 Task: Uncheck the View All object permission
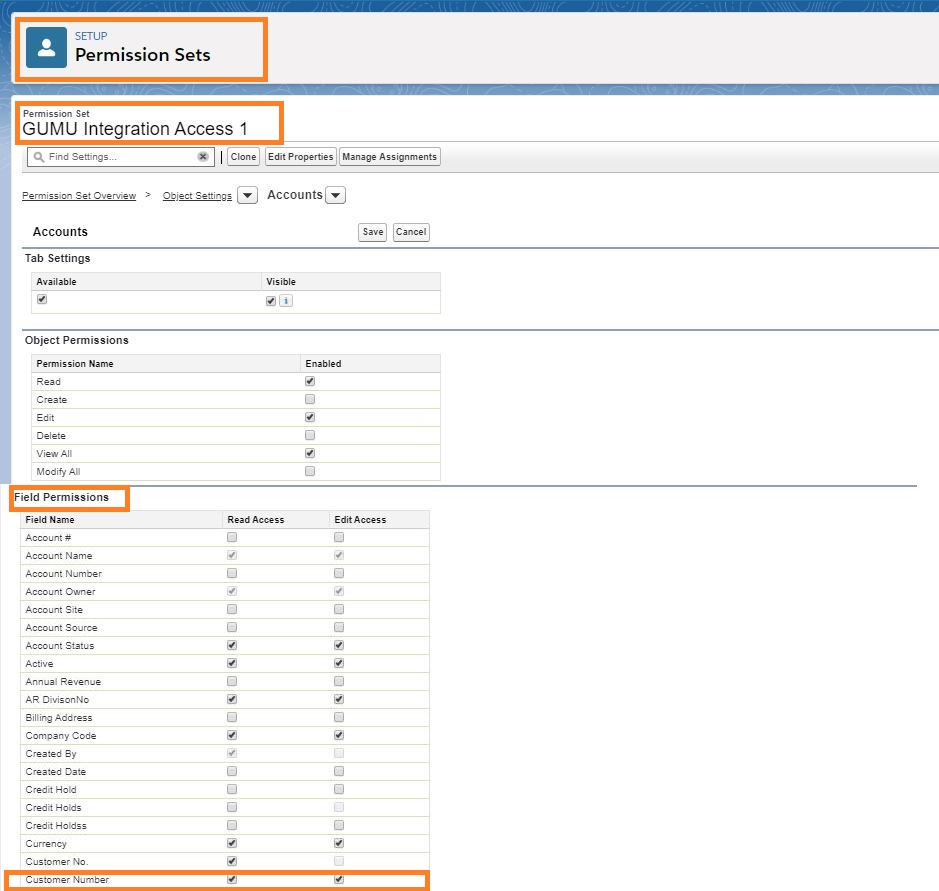click(310, 453)
